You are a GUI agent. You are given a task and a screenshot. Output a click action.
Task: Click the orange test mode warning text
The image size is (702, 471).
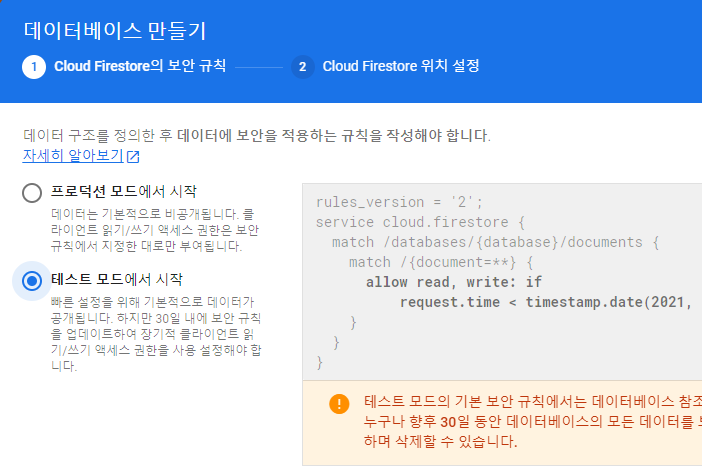(x=533, y=421)
